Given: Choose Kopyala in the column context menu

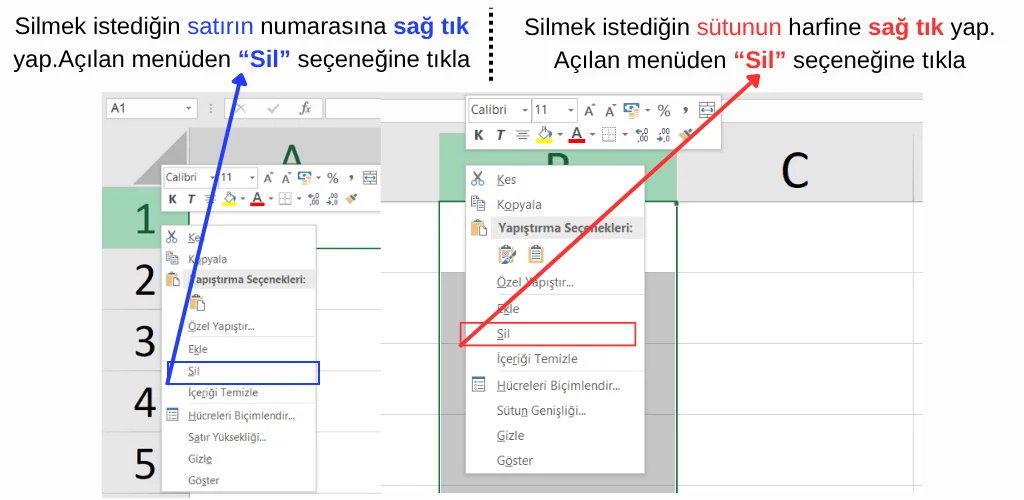Looking at the screenshot, I should 519,204.
